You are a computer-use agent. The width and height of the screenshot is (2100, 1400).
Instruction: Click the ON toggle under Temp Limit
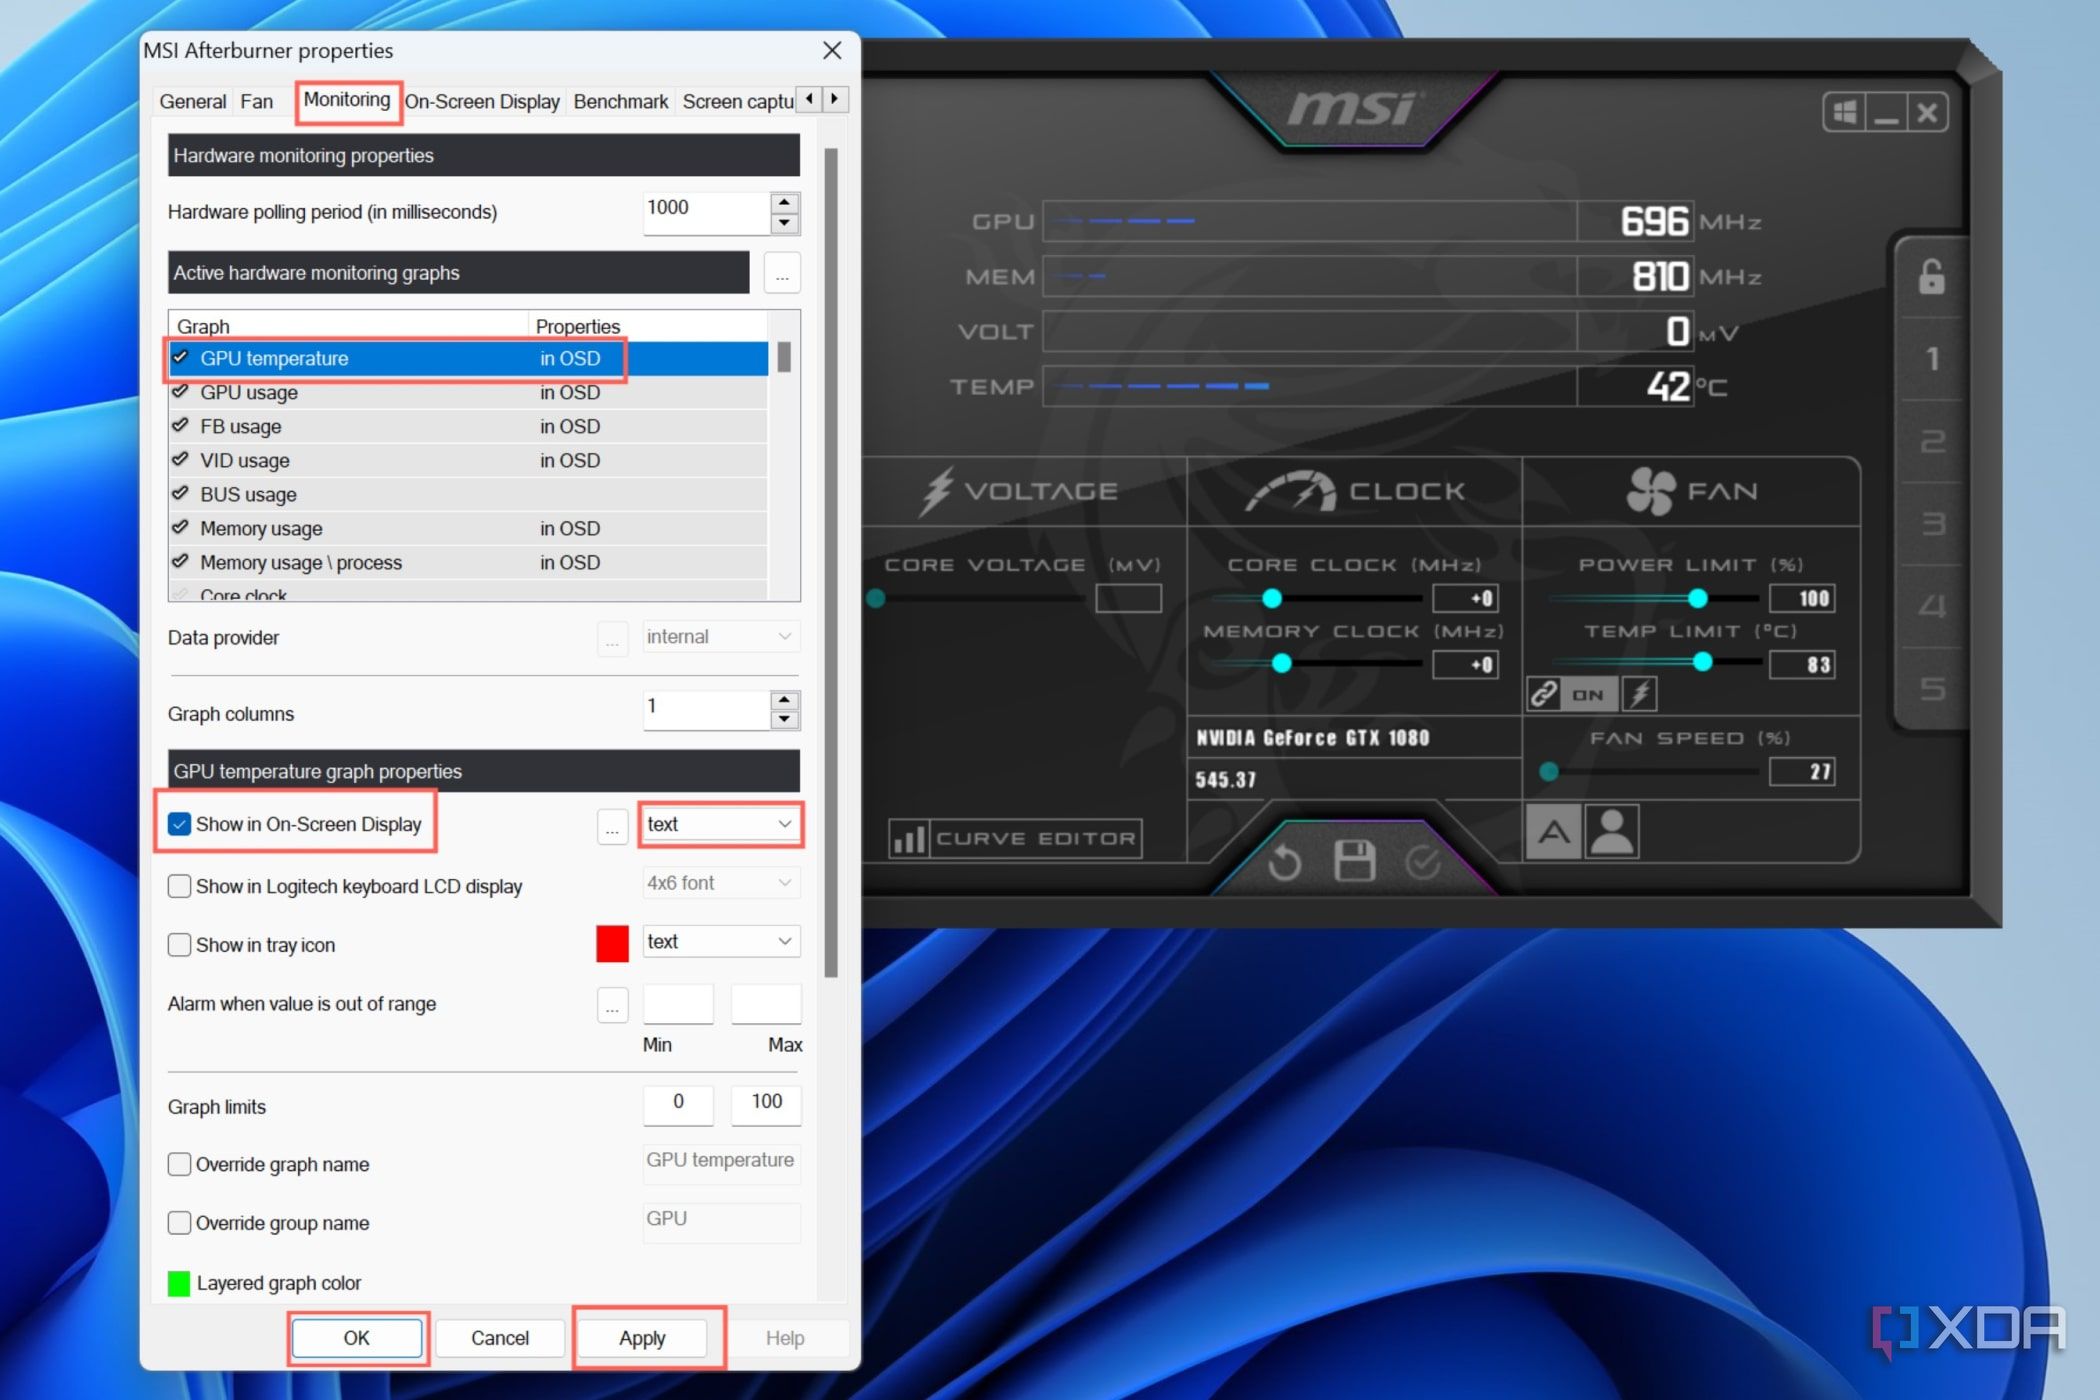[1588, 694]
